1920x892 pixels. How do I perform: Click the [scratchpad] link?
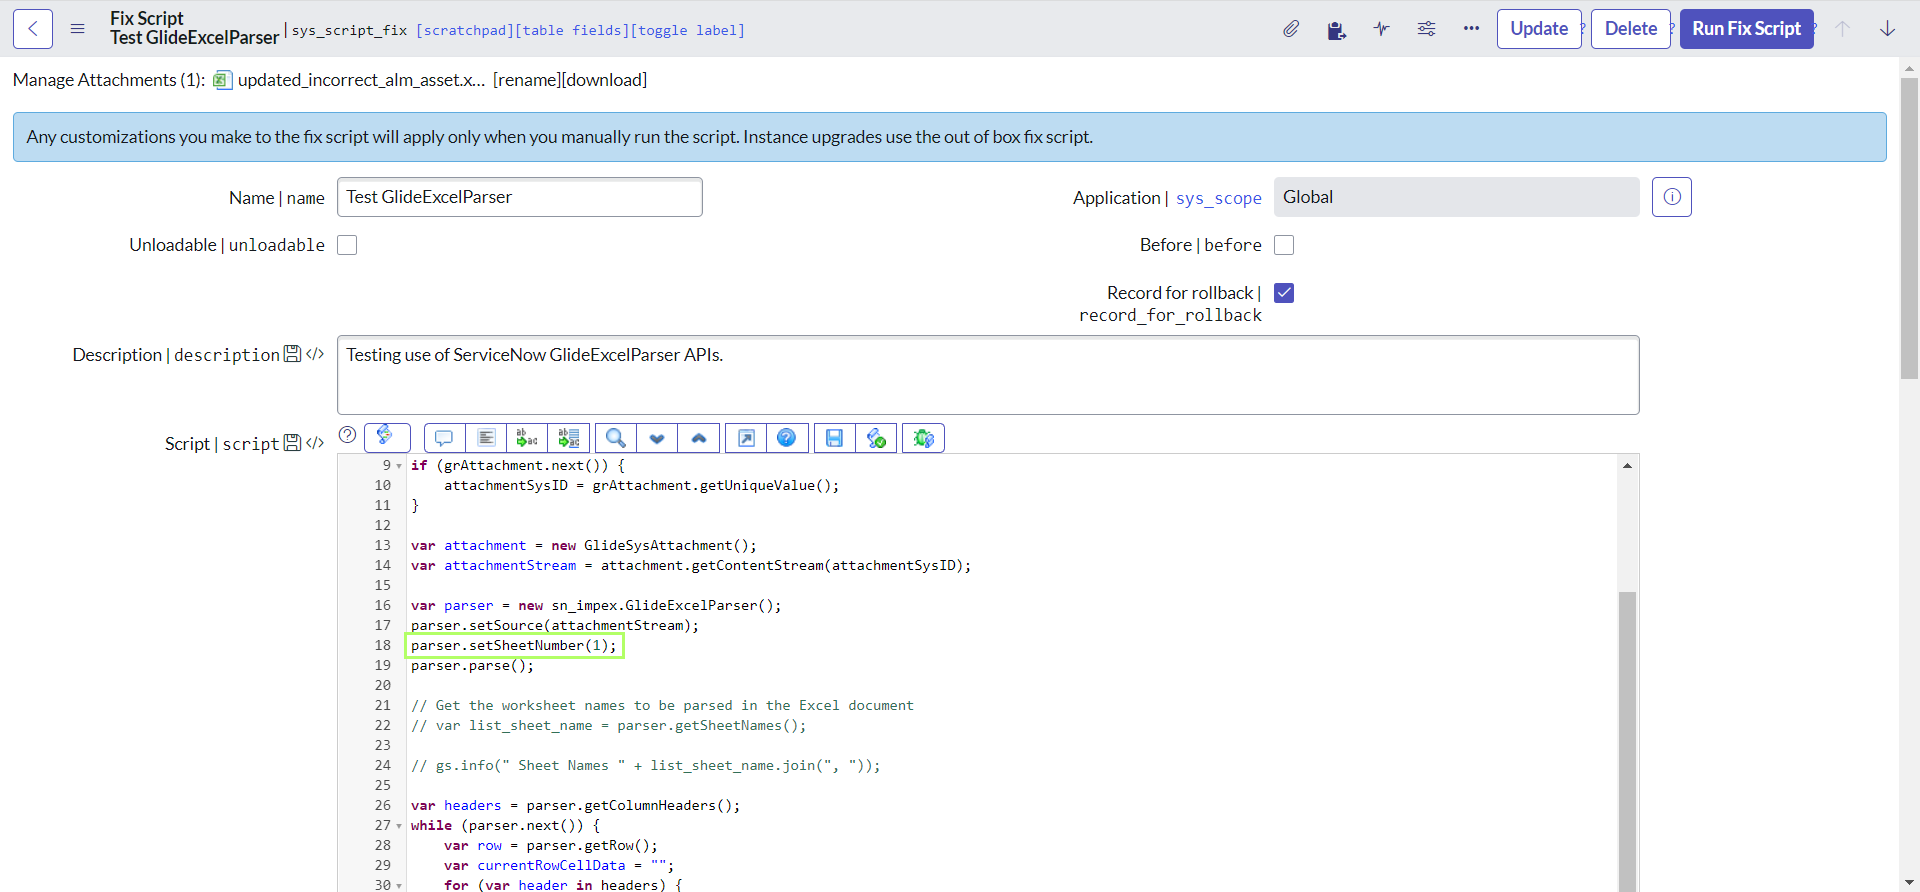pyautogui.click(x=465, y=30)
